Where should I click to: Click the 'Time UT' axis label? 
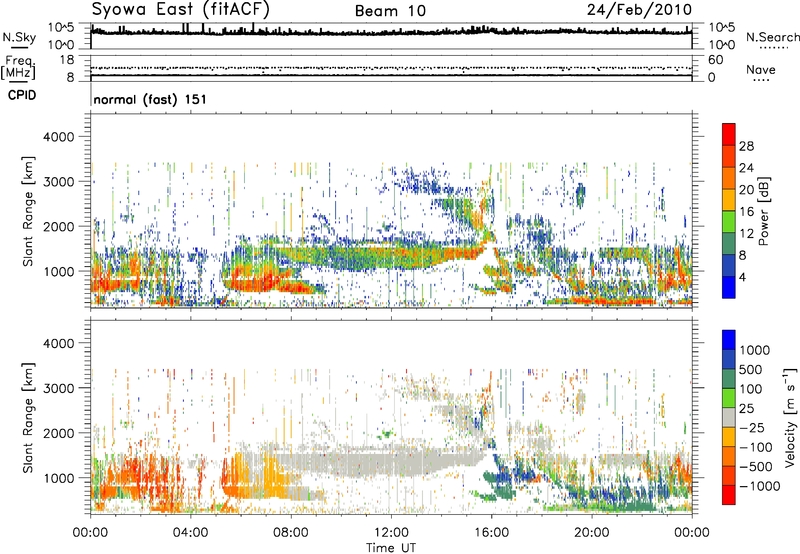tap(391, 548)
